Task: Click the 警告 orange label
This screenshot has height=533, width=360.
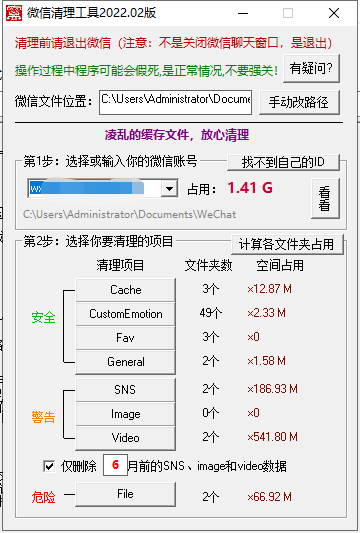Action: [x=43, y=417]
